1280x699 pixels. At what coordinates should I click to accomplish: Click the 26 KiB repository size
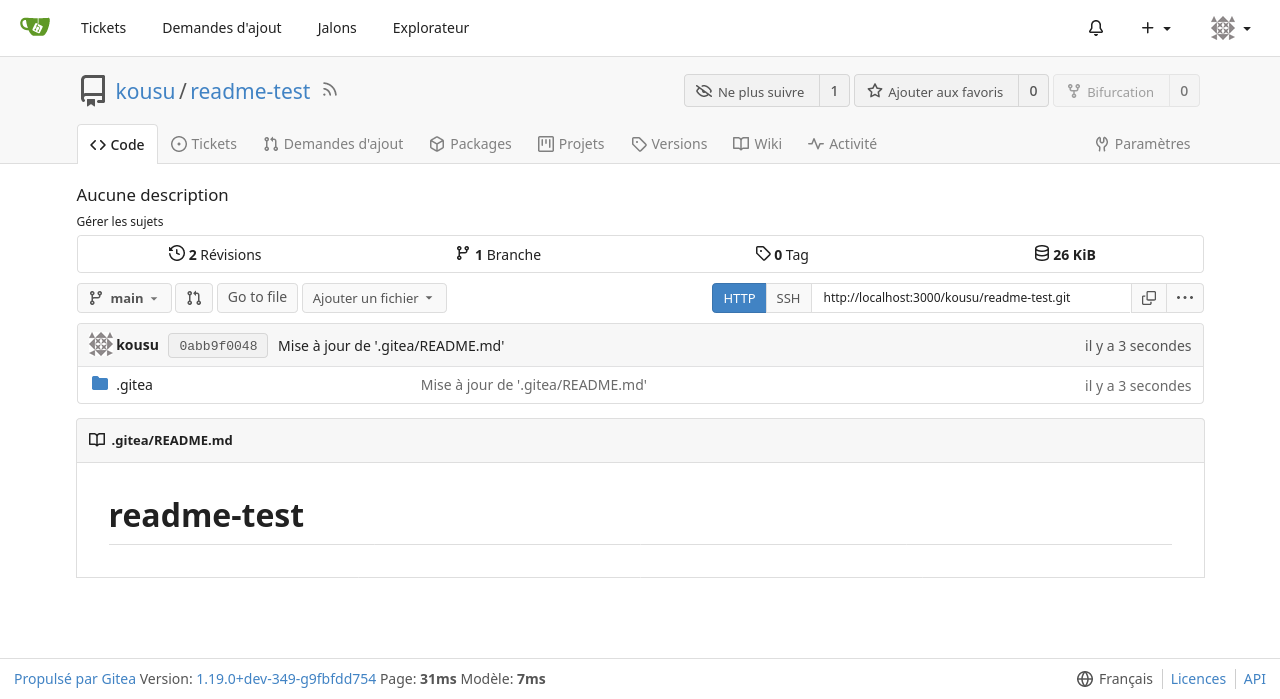[x=1065, y=254]
